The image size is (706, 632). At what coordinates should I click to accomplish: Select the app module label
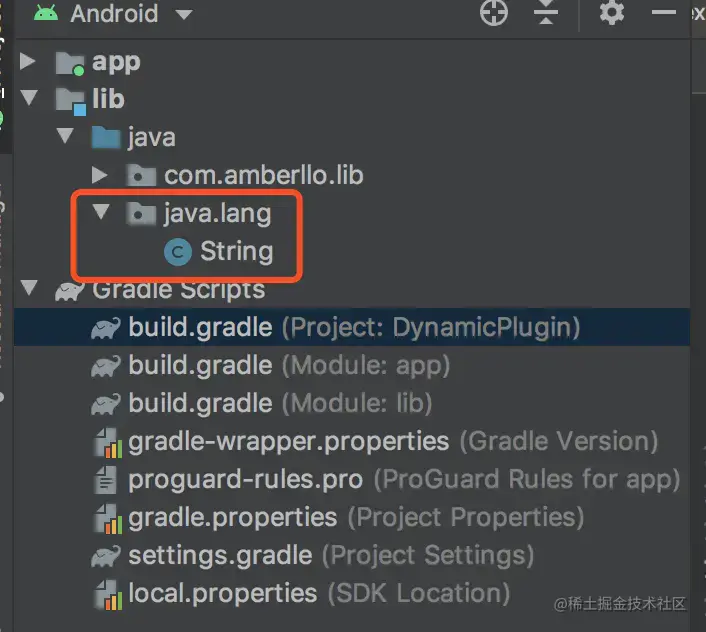pos(116,63)
